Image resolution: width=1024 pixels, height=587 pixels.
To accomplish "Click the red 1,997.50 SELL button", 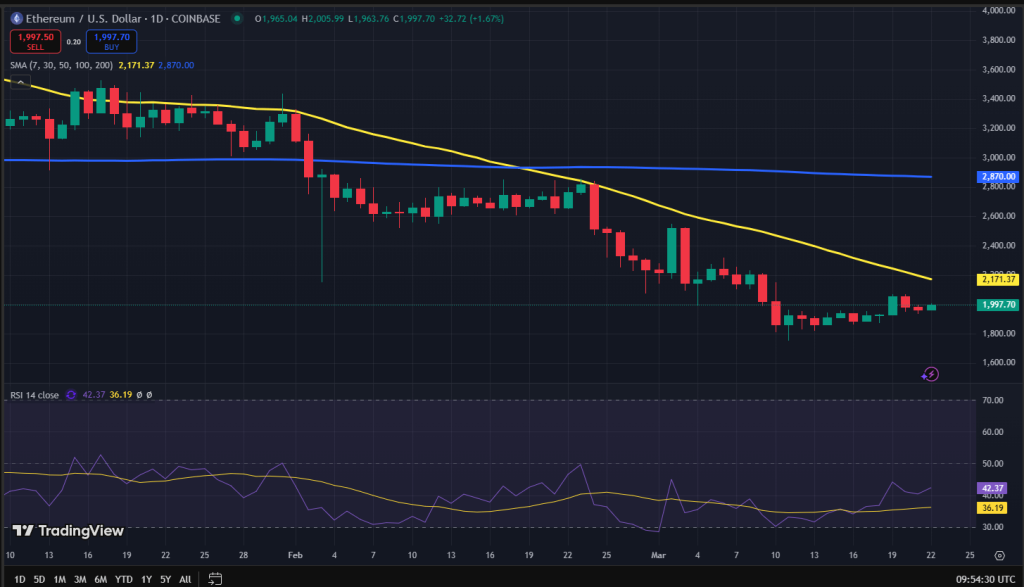I will [35, 41].
